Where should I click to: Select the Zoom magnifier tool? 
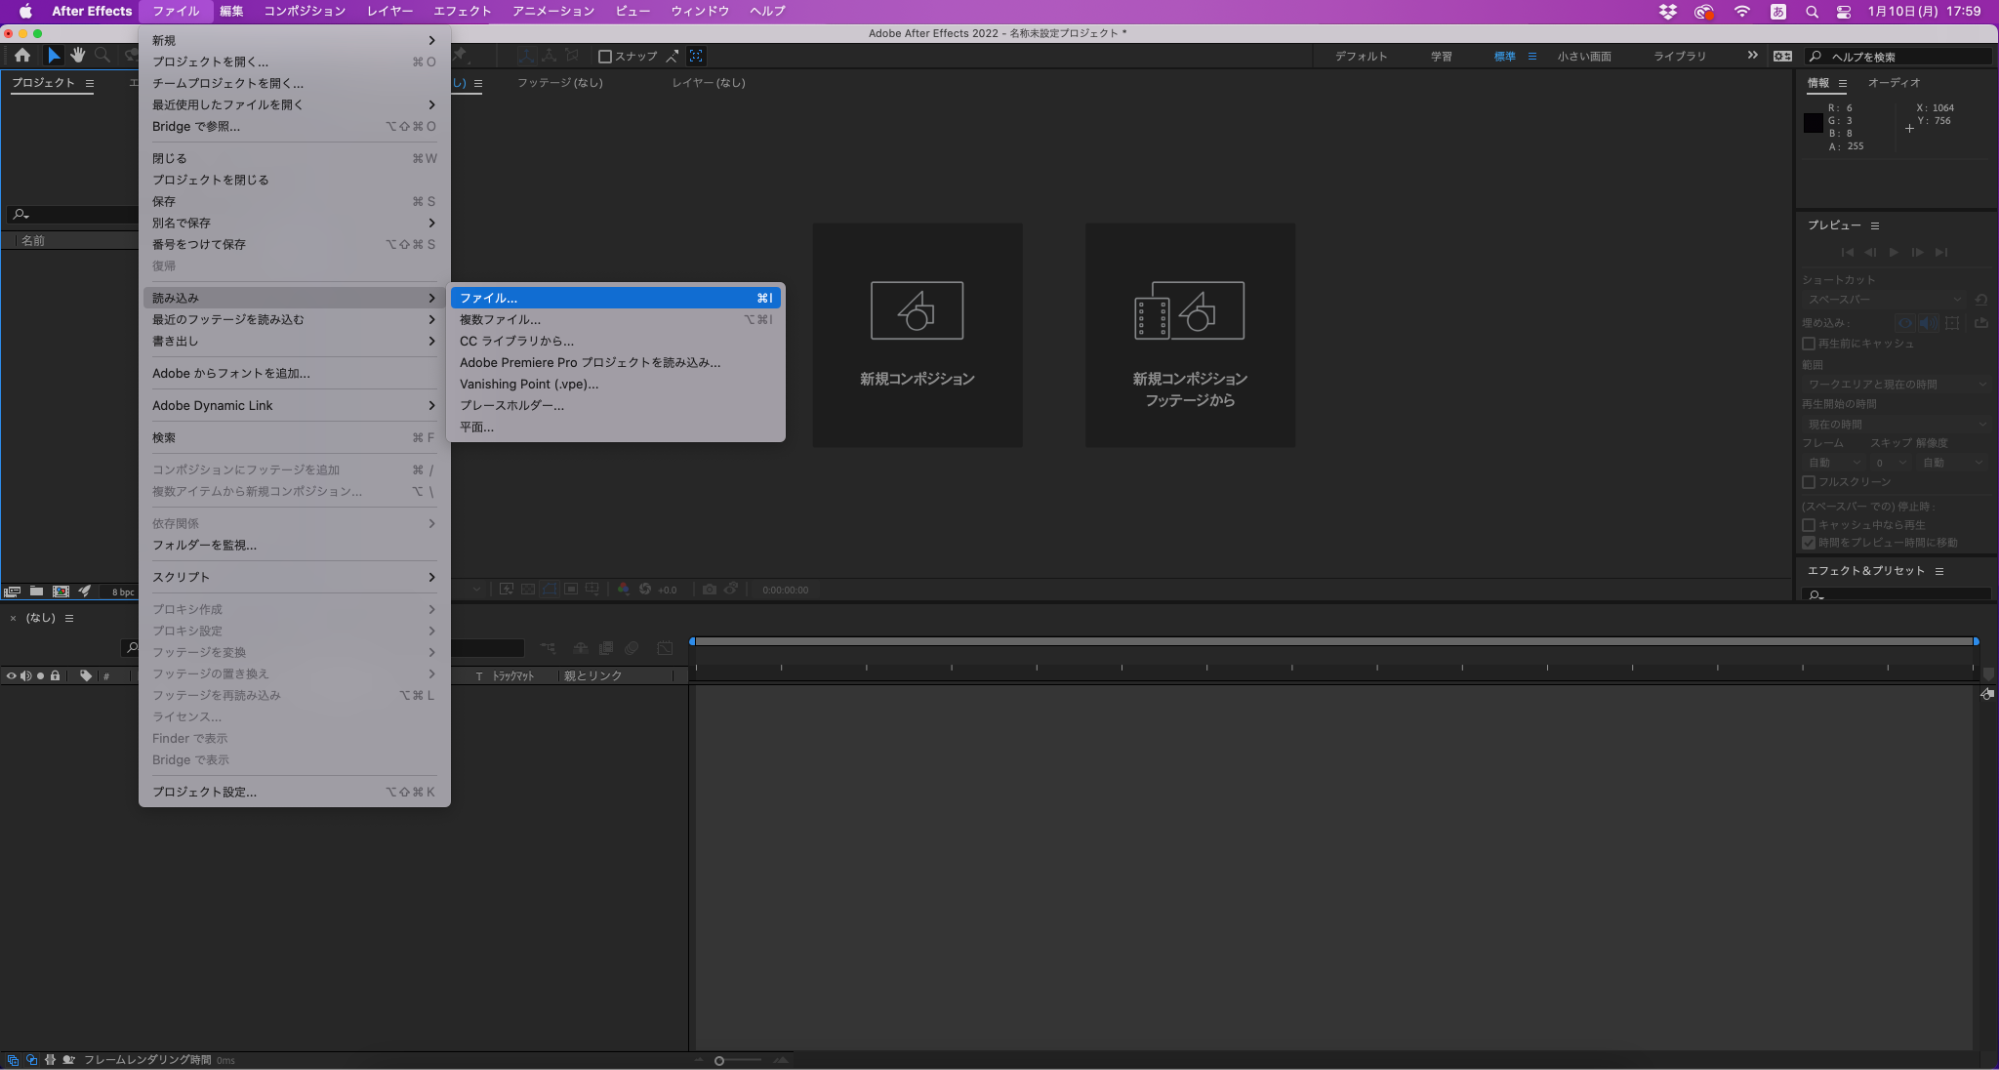[102, 56]
